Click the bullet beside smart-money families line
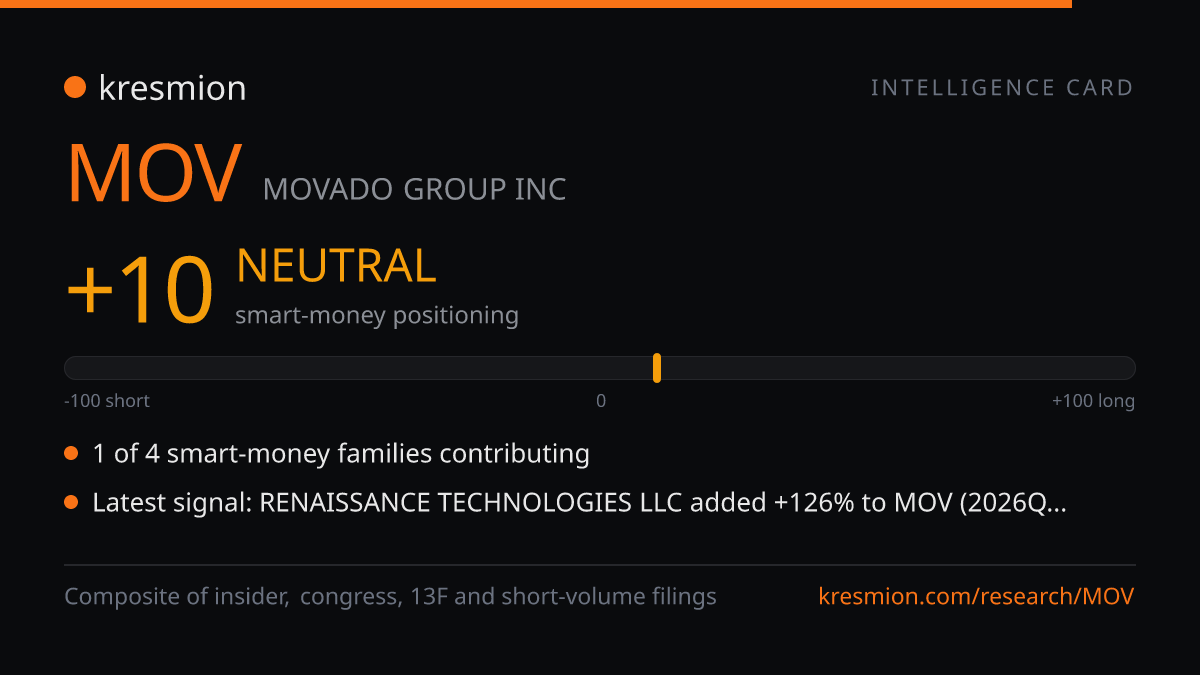 [71, 454]
